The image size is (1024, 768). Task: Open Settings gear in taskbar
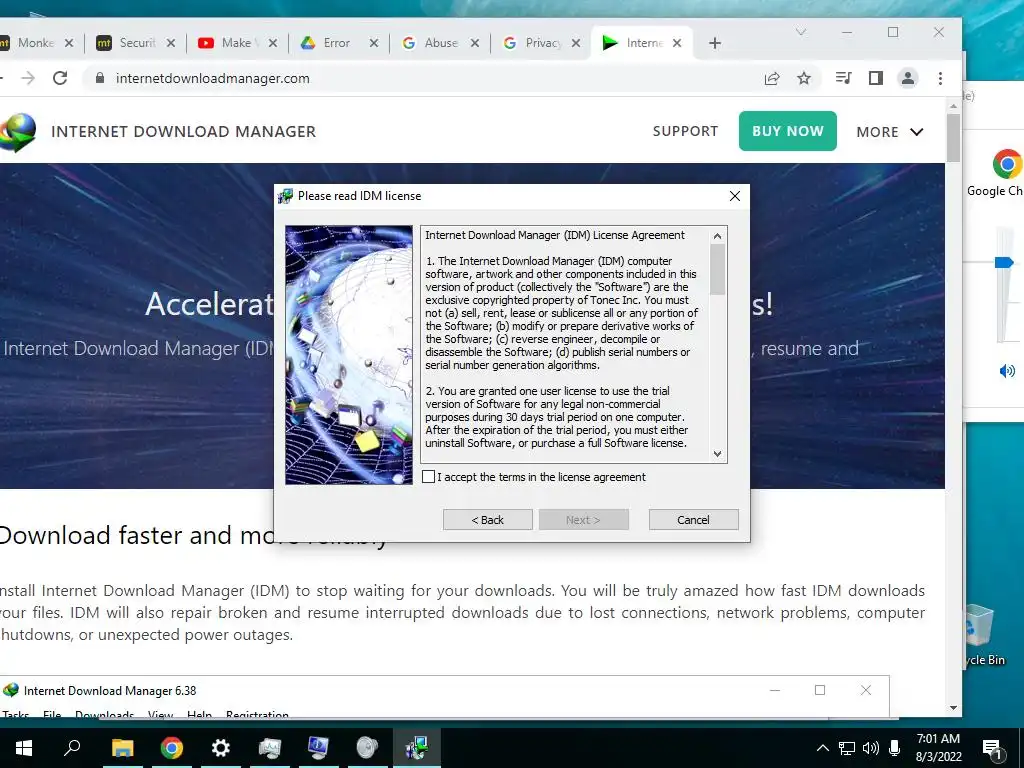point(221,748)
